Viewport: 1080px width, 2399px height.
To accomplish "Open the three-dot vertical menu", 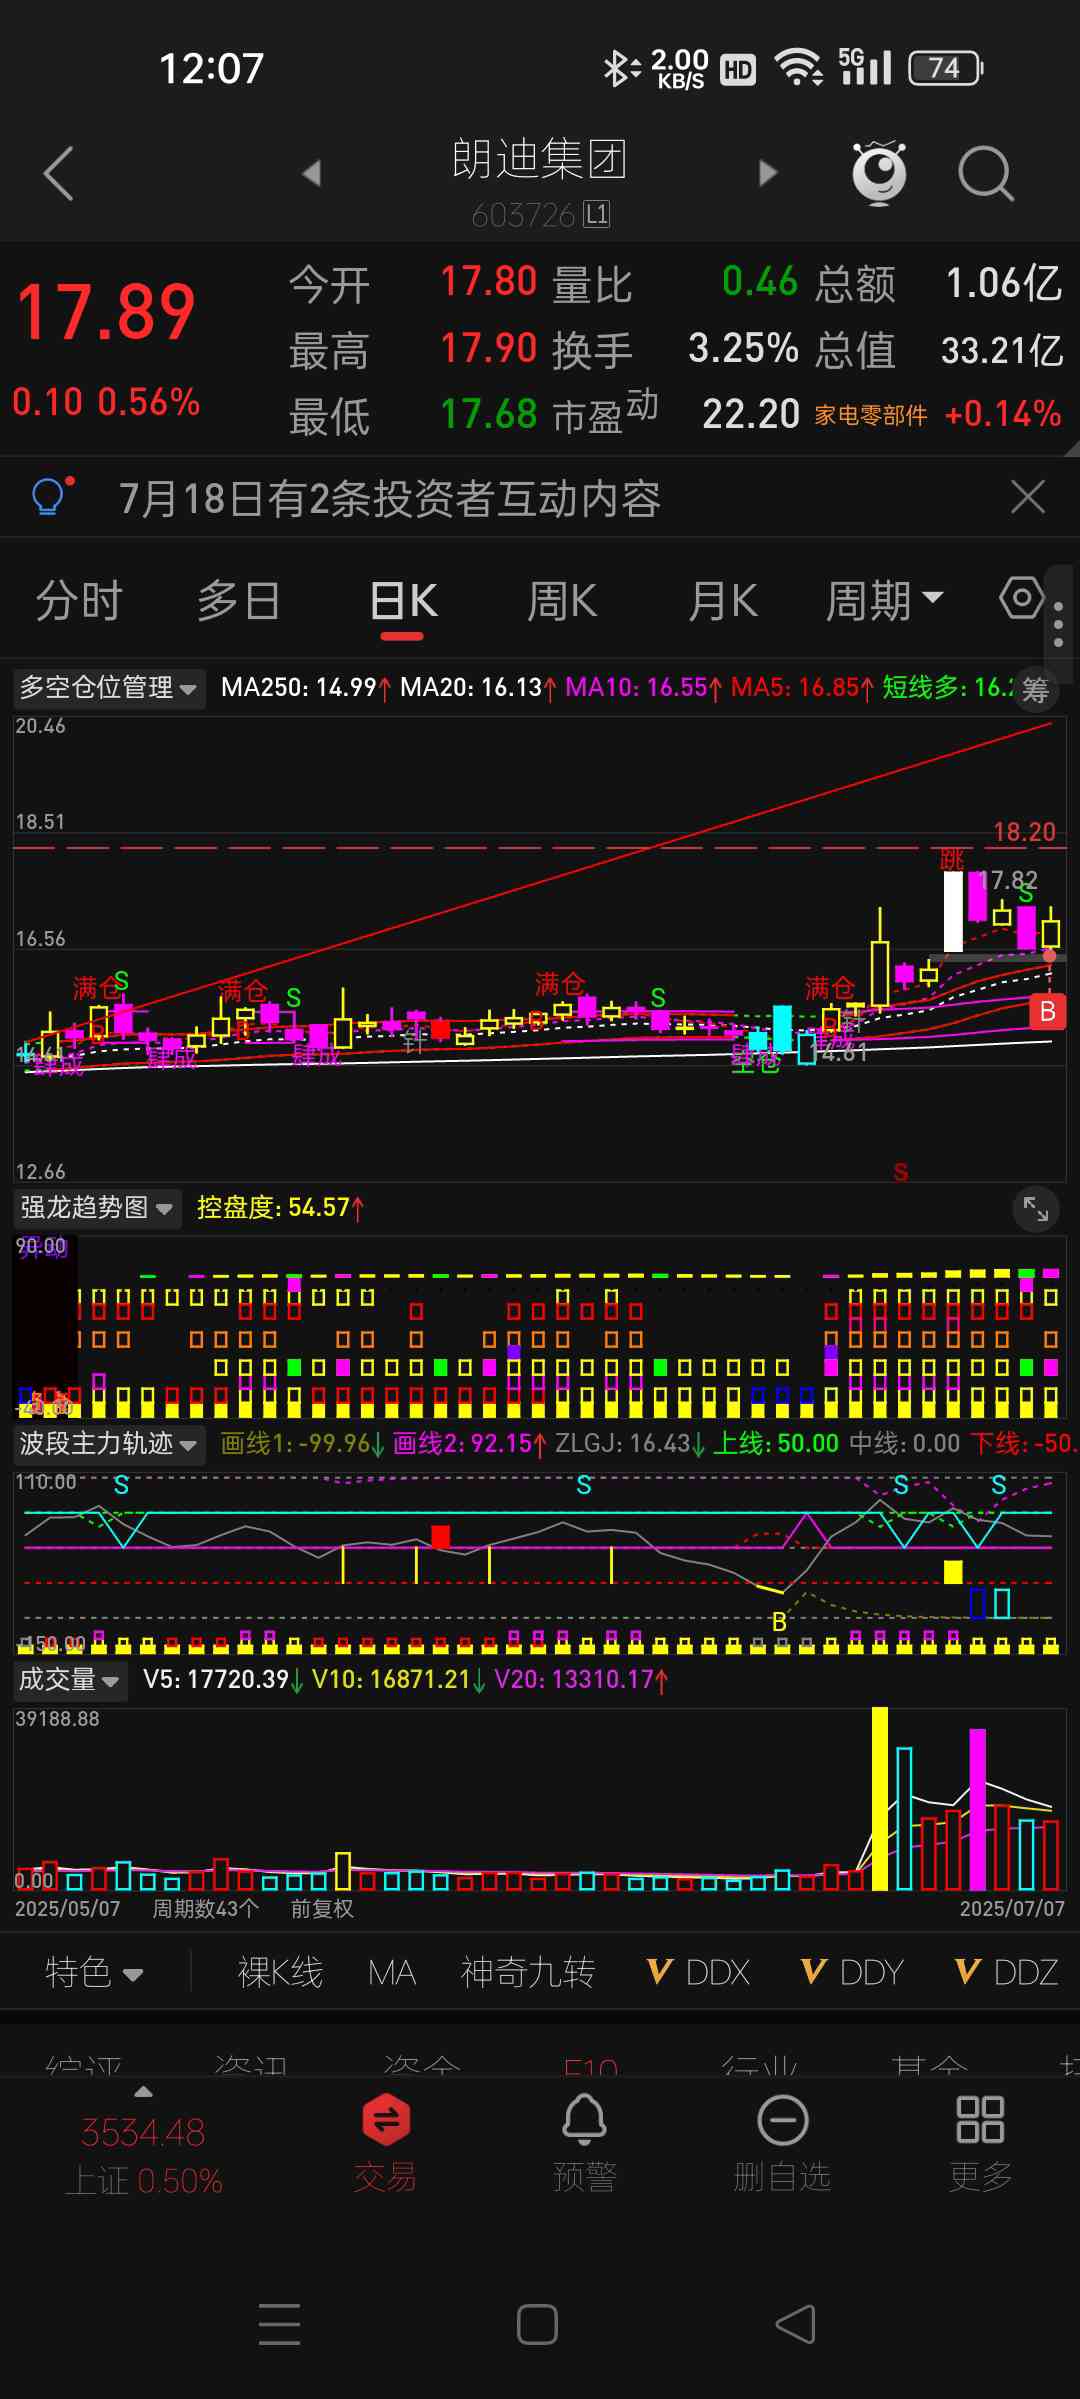I will point(1058,623).
